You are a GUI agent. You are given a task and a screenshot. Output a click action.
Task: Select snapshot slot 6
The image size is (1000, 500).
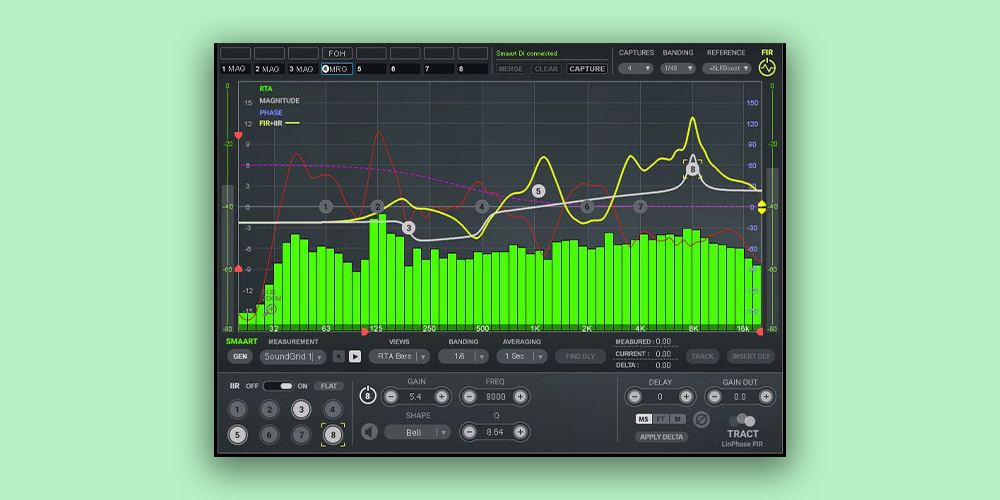pos(405,69)
